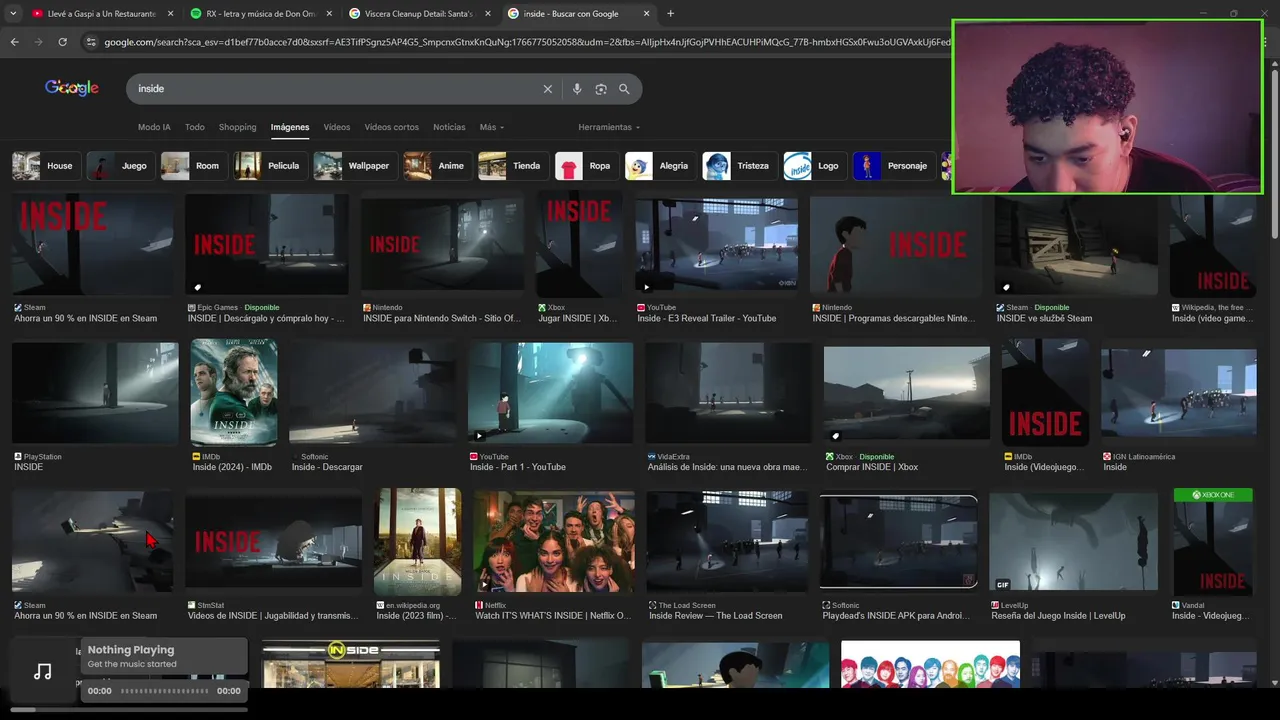Viewport: 1280px width, 720px height.
Task: Open the tab search dropdown arrow
Action: click(x=13, y=14)
